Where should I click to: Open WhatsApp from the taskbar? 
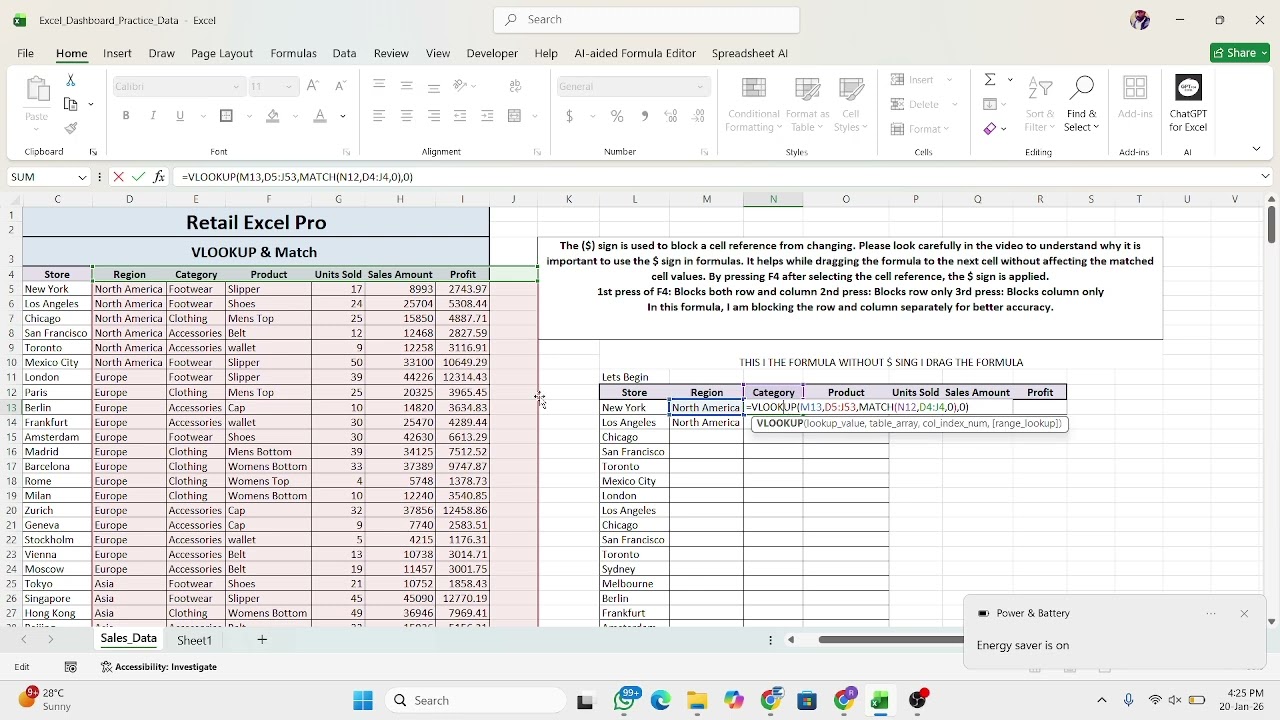tap(625, 701)
